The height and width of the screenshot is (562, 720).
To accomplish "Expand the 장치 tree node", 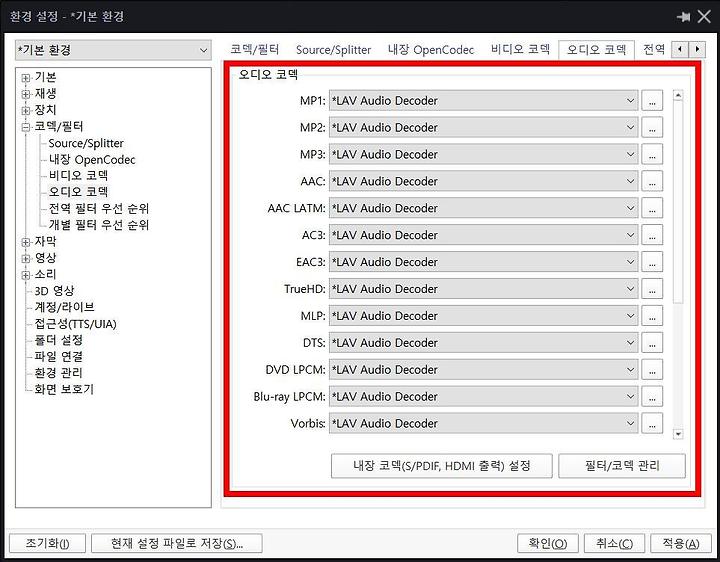I will pyautogui.click(x=26, y=111).
